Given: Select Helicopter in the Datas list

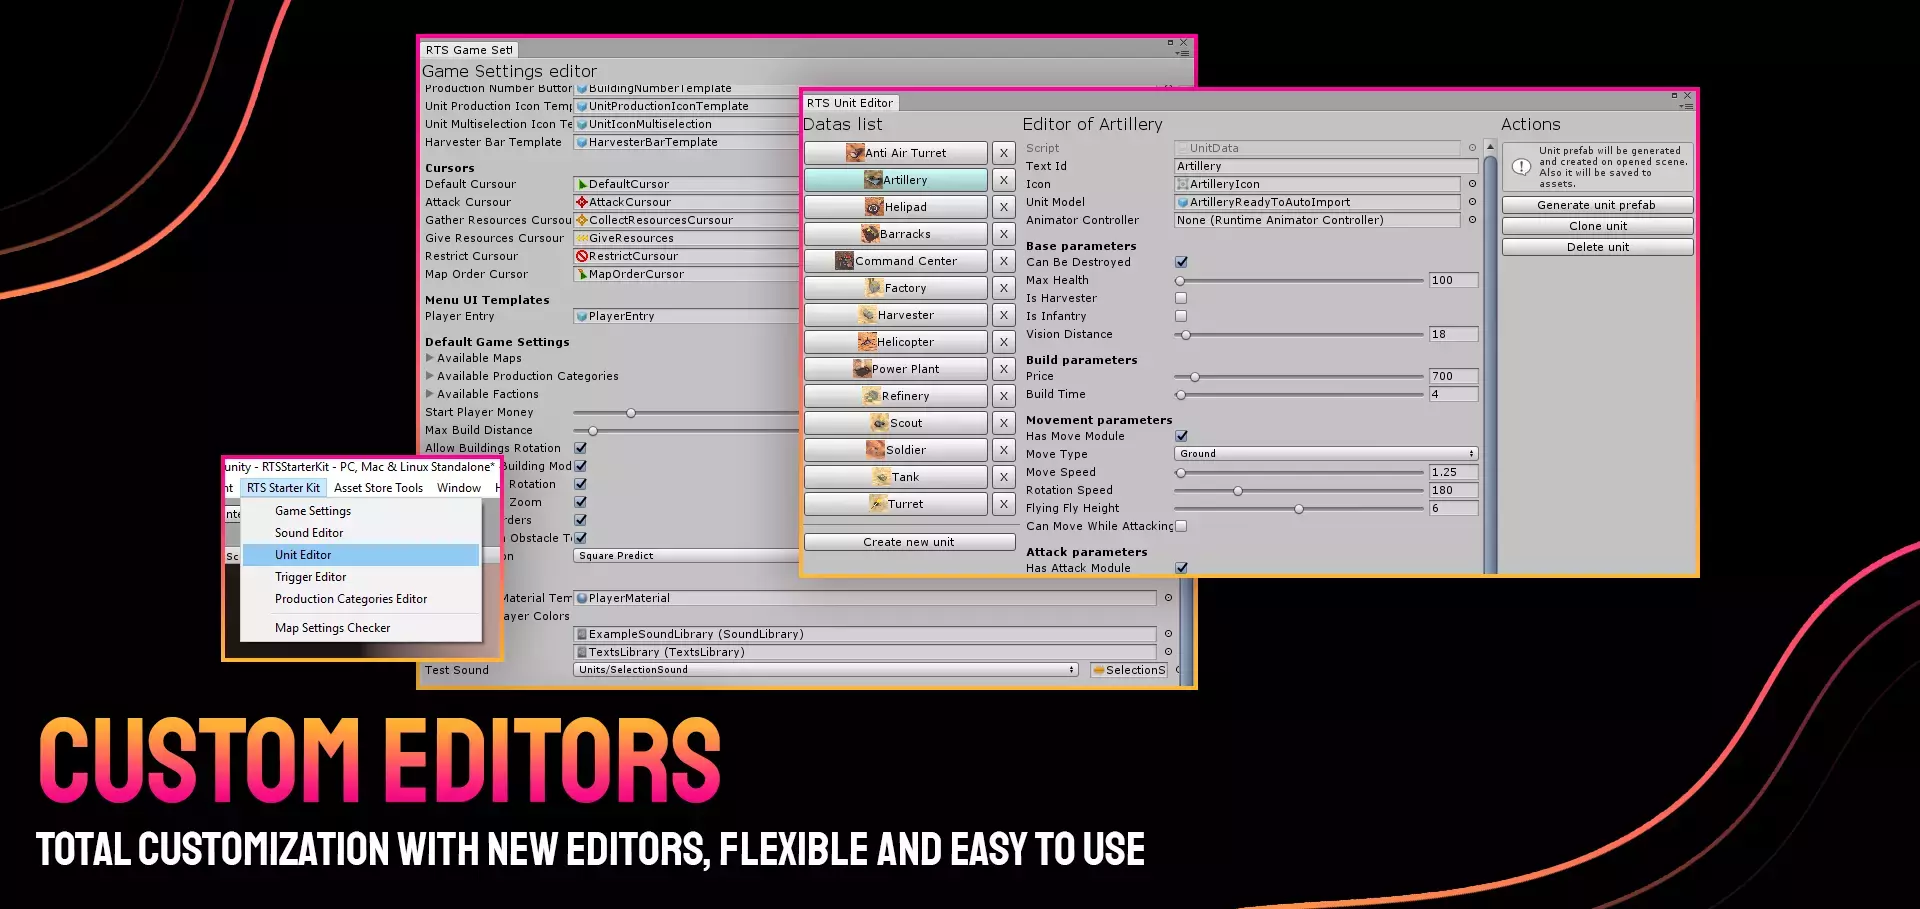Looking at the screenshot, I should coord(896,342).
